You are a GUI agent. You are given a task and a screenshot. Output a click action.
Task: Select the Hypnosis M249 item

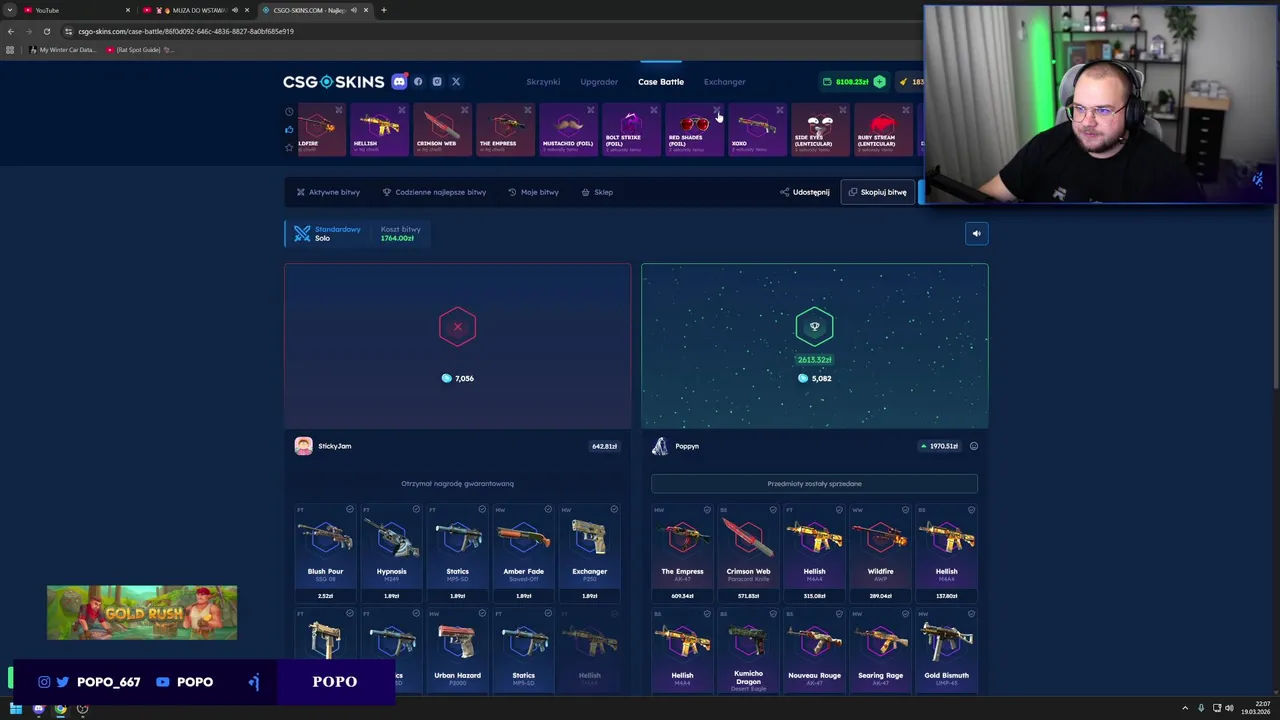pos(391,553)
